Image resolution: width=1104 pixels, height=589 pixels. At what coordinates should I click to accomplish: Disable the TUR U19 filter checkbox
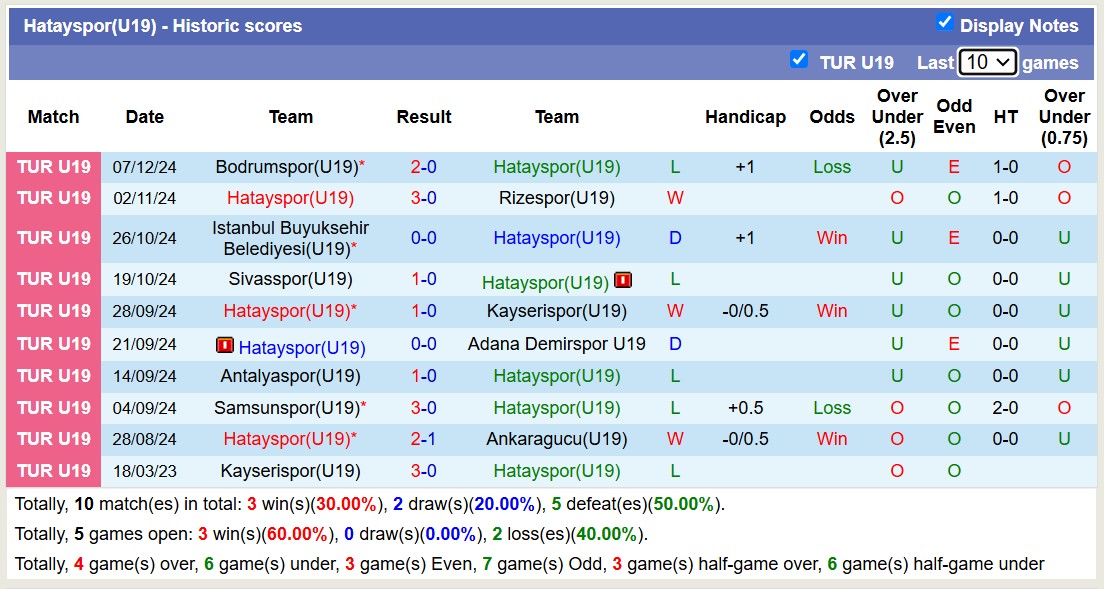(x=799, y=60)
